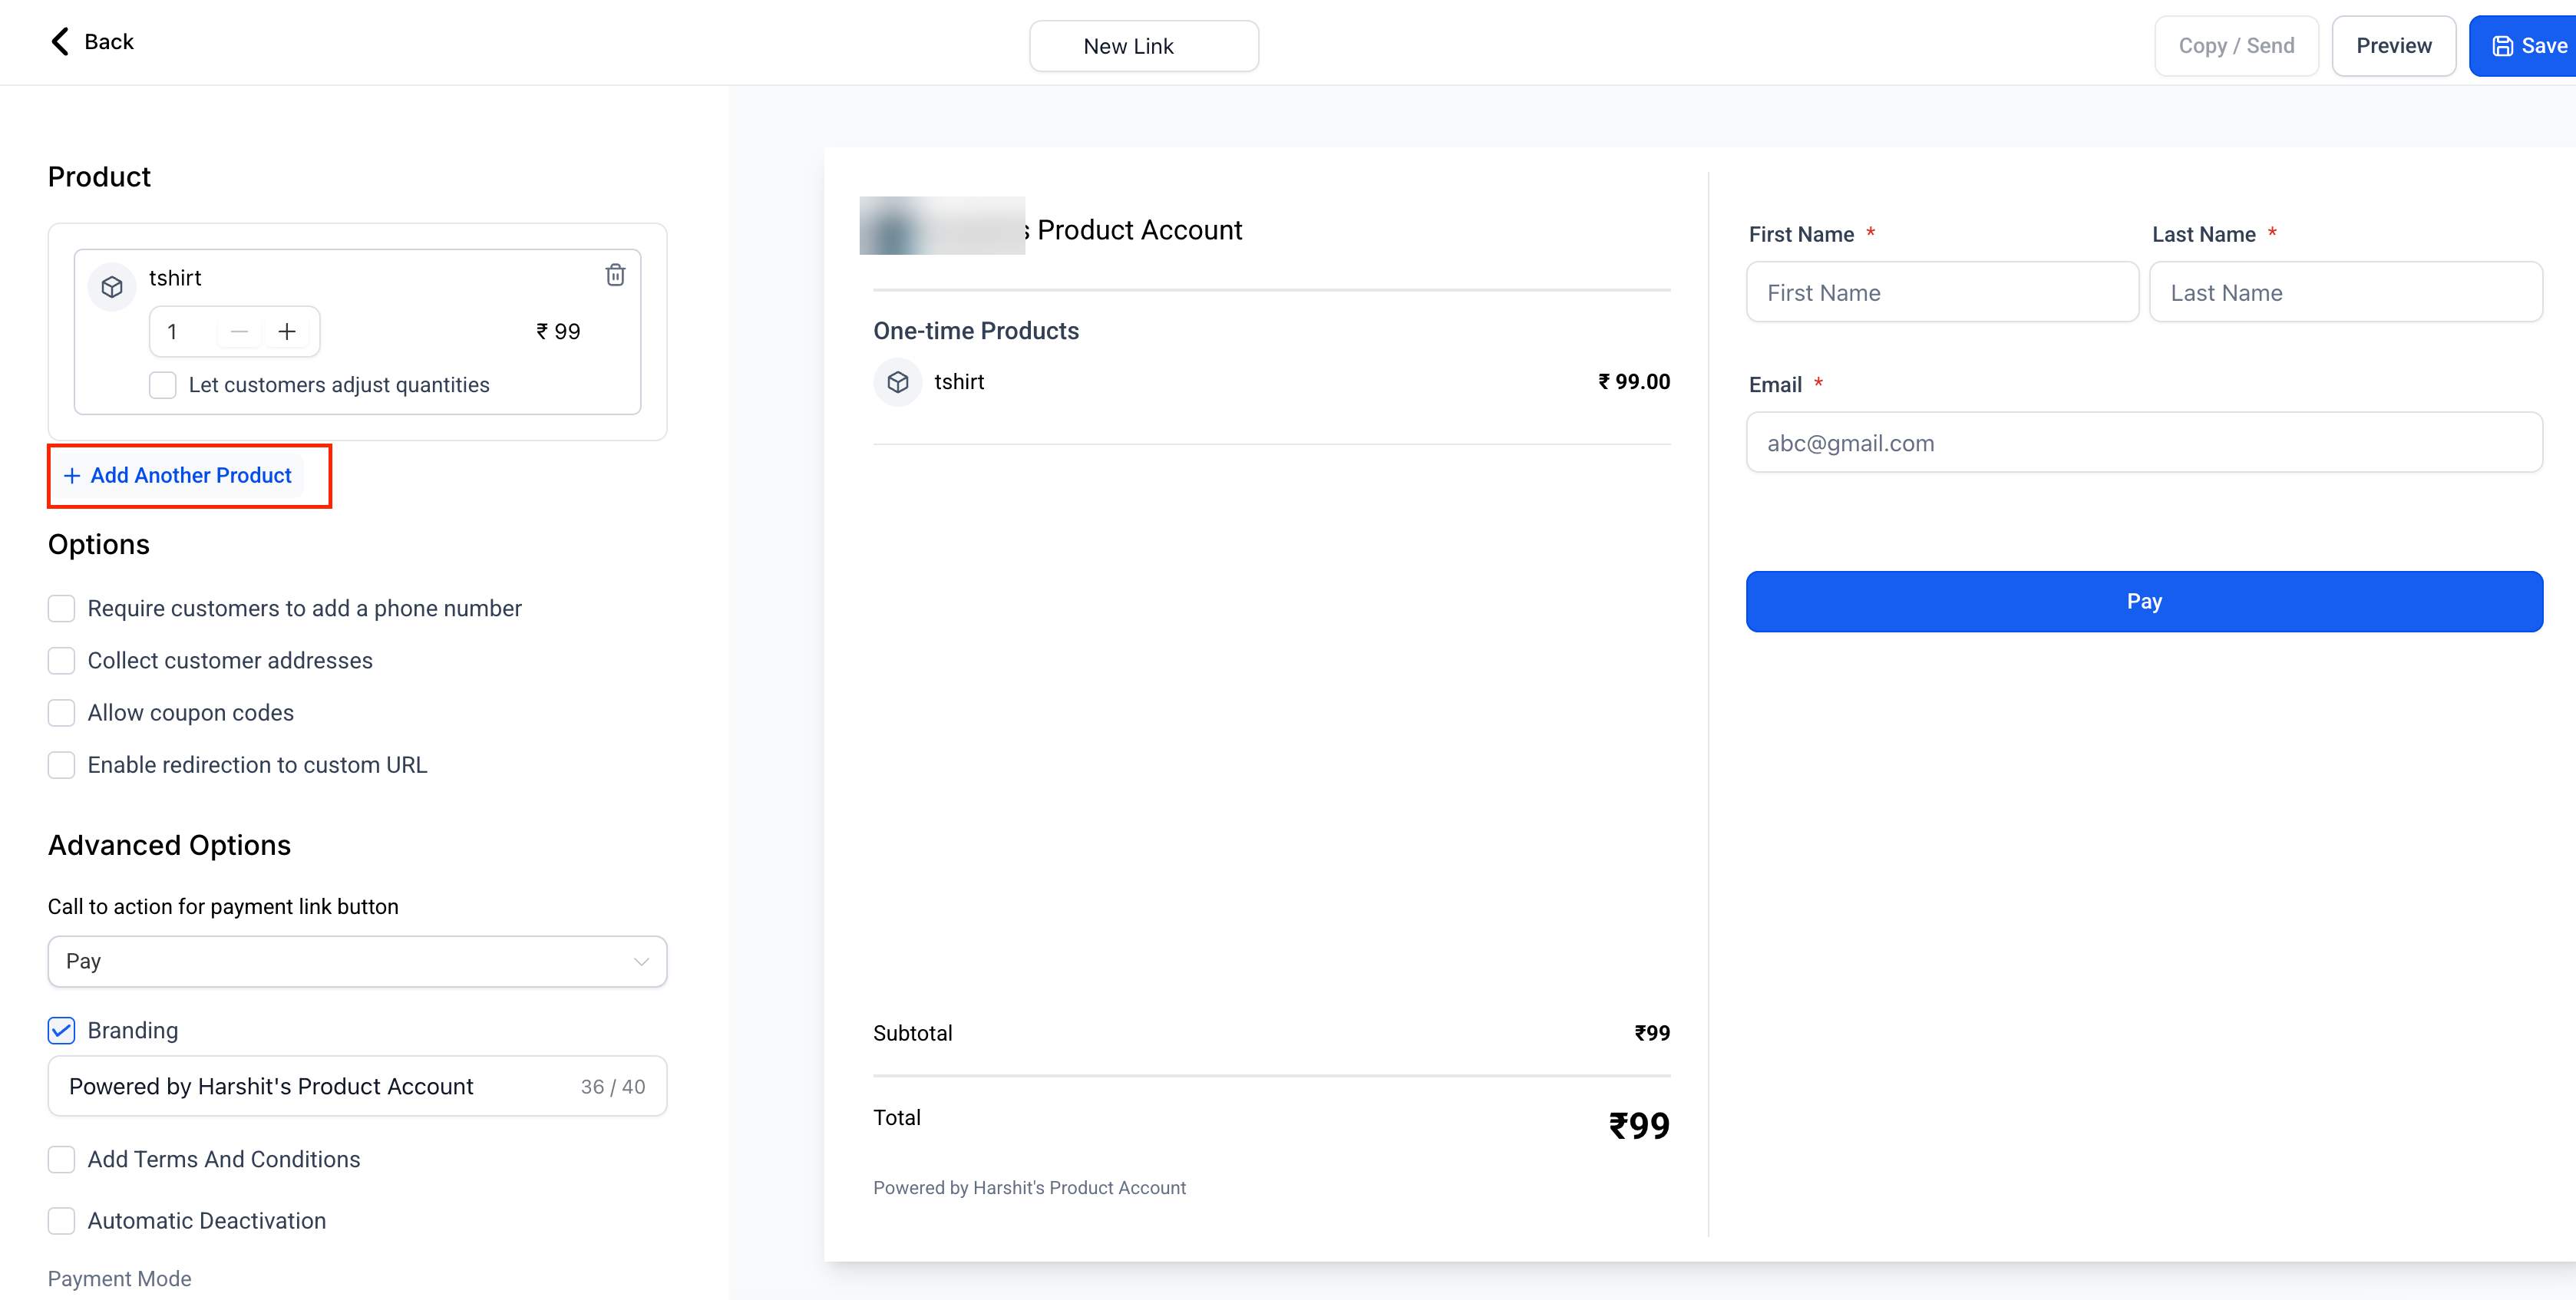Viewport: 2576px width, 1300px height.
Task: Decrease tshirt quantity with minus icon
Action: coord(238,331)
